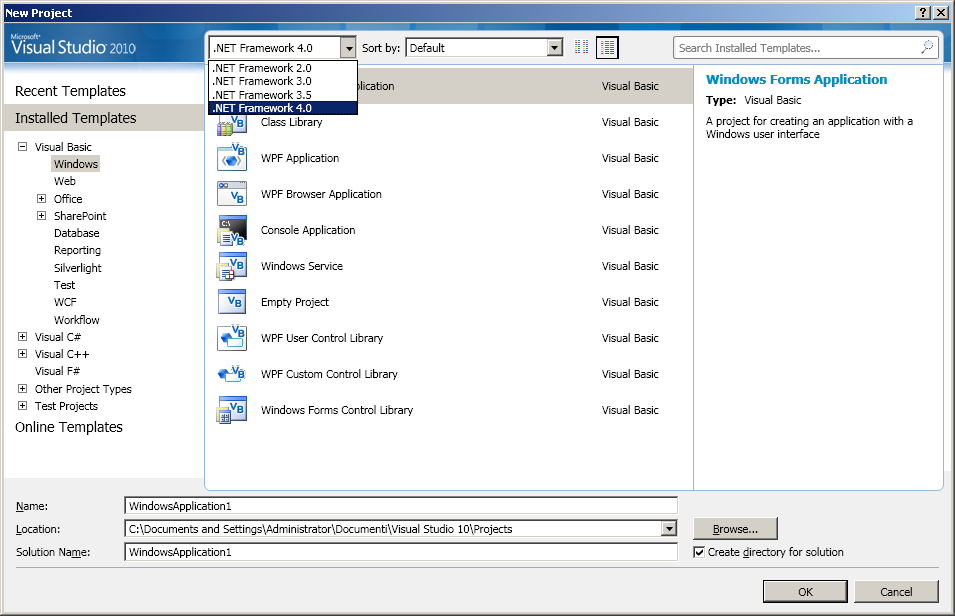955x616 pixels.
Task: Click the Empty Project template icon
Action: [231, 302]
